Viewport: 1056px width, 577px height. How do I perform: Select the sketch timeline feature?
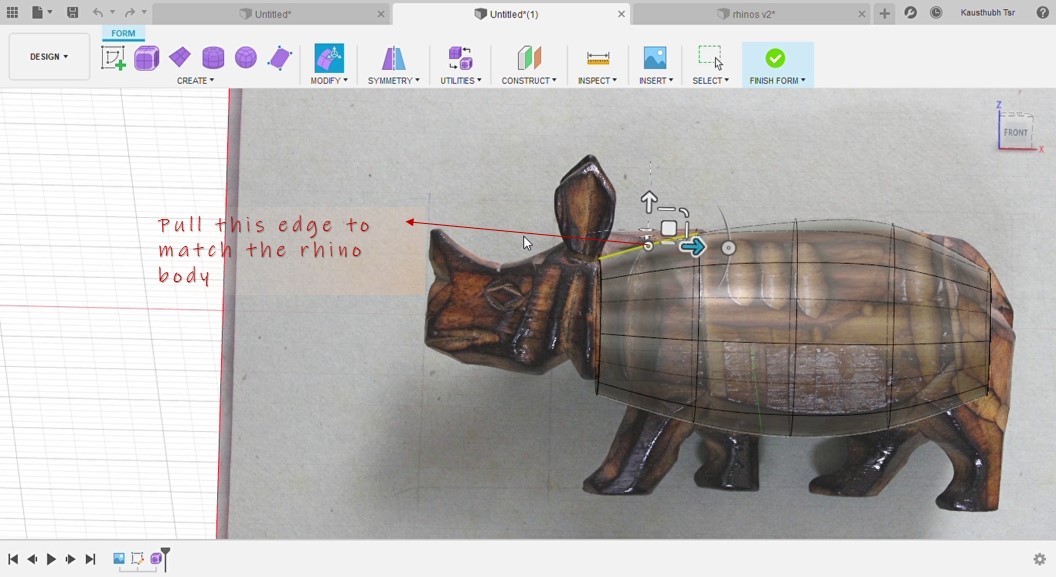137,558
